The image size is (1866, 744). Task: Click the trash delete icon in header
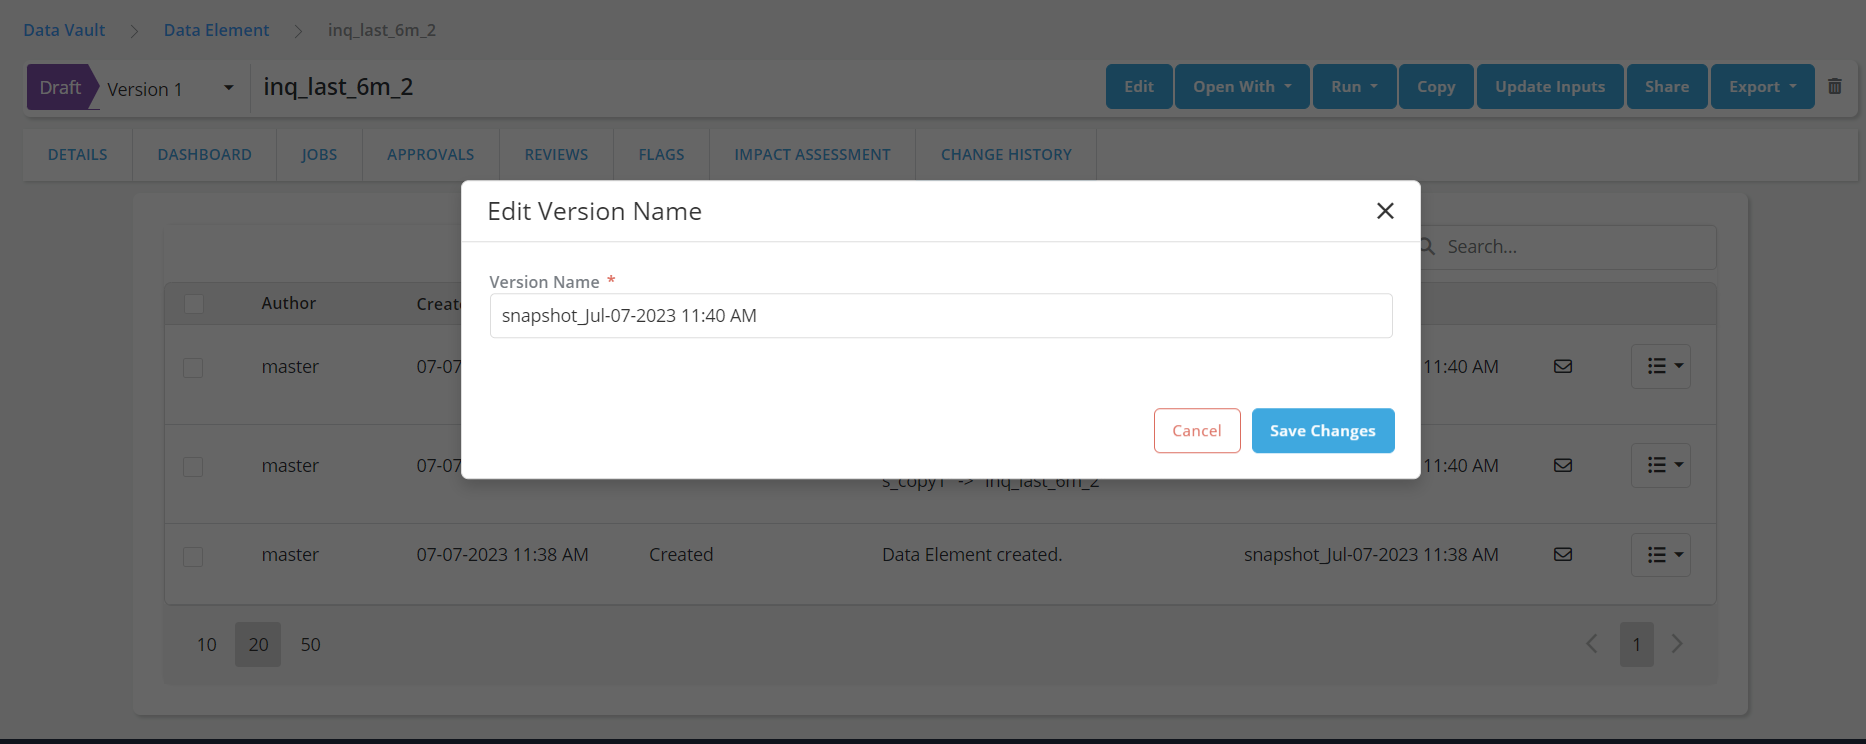(1835, 86)
